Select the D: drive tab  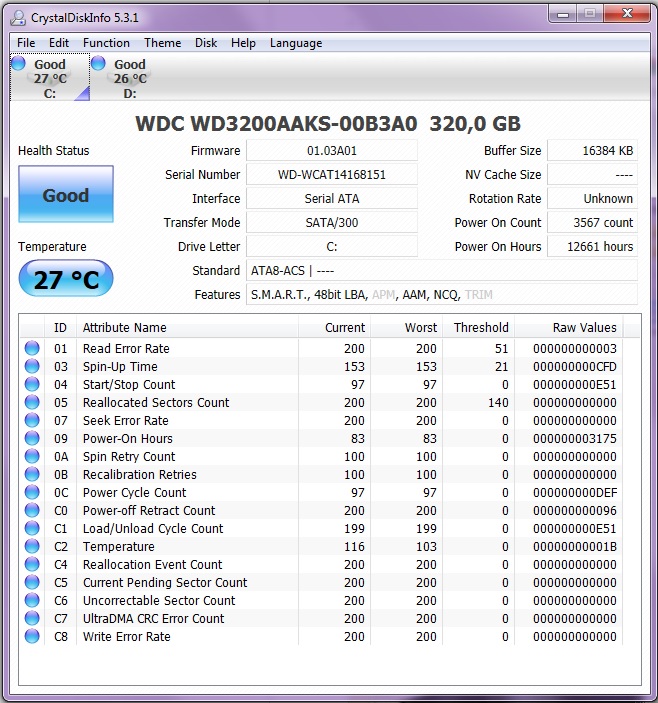pos(130,78)
